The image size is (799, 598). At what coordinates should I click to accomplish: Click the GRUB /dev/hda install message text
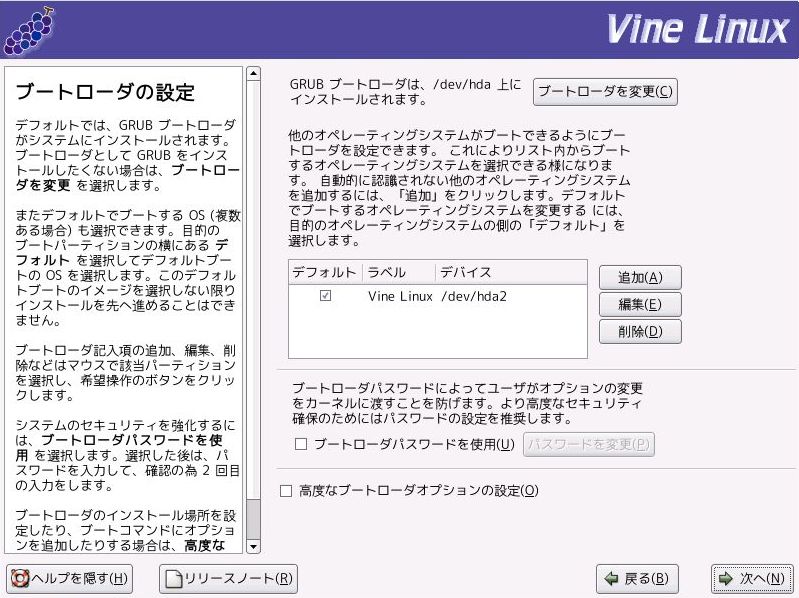coord(406,92)
